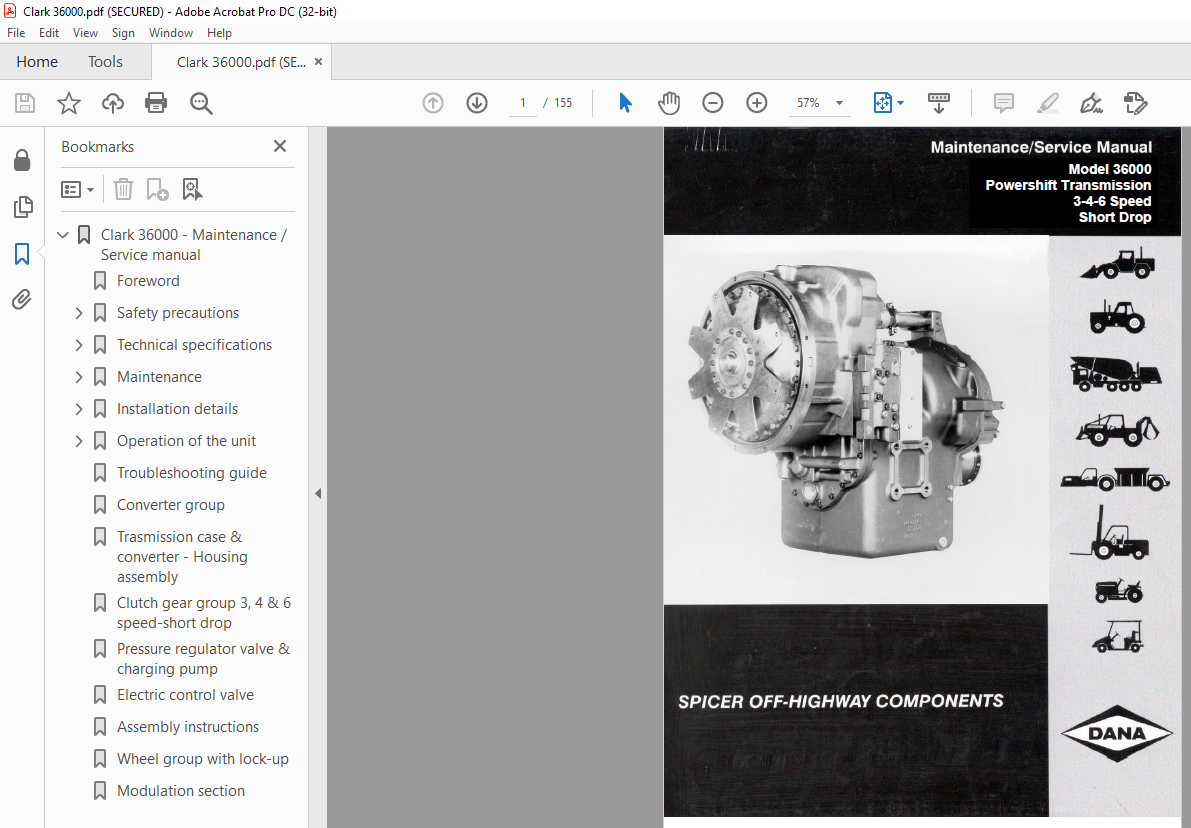
Task: Open the Window menu
Action: tap(171, 33)
